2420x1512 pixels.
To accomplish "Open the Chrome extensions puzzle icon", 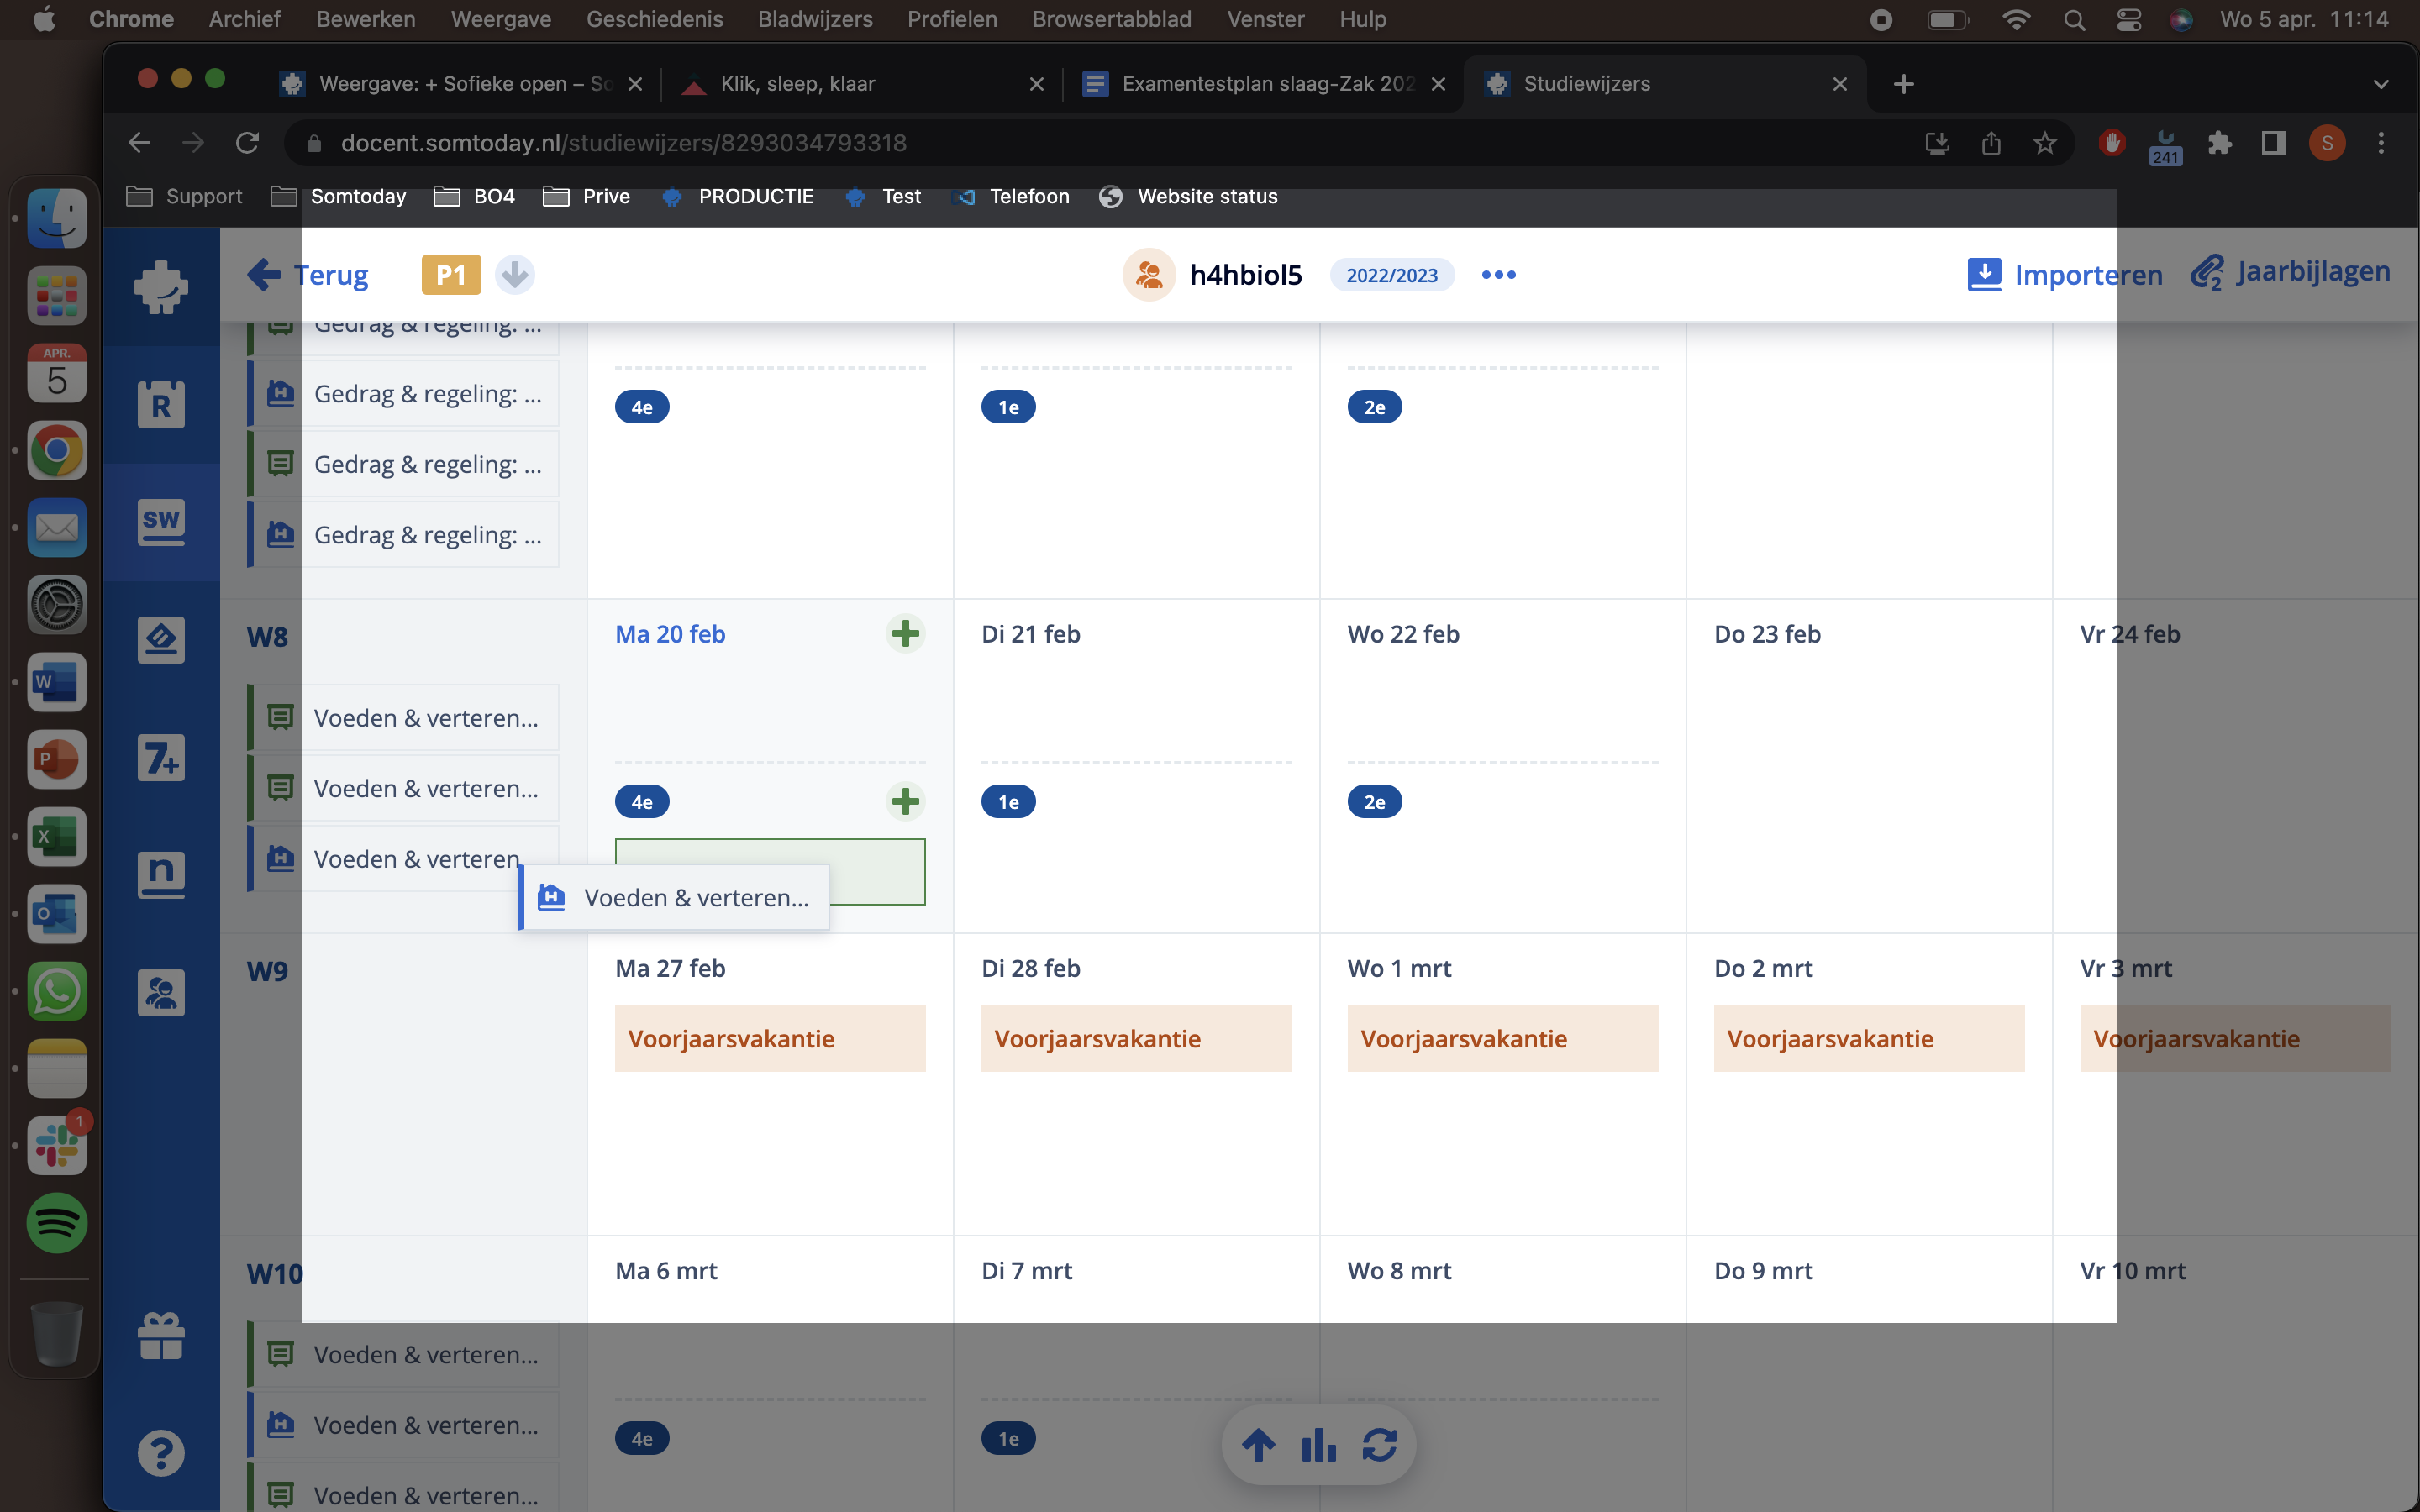I will tap(2219, 143).
